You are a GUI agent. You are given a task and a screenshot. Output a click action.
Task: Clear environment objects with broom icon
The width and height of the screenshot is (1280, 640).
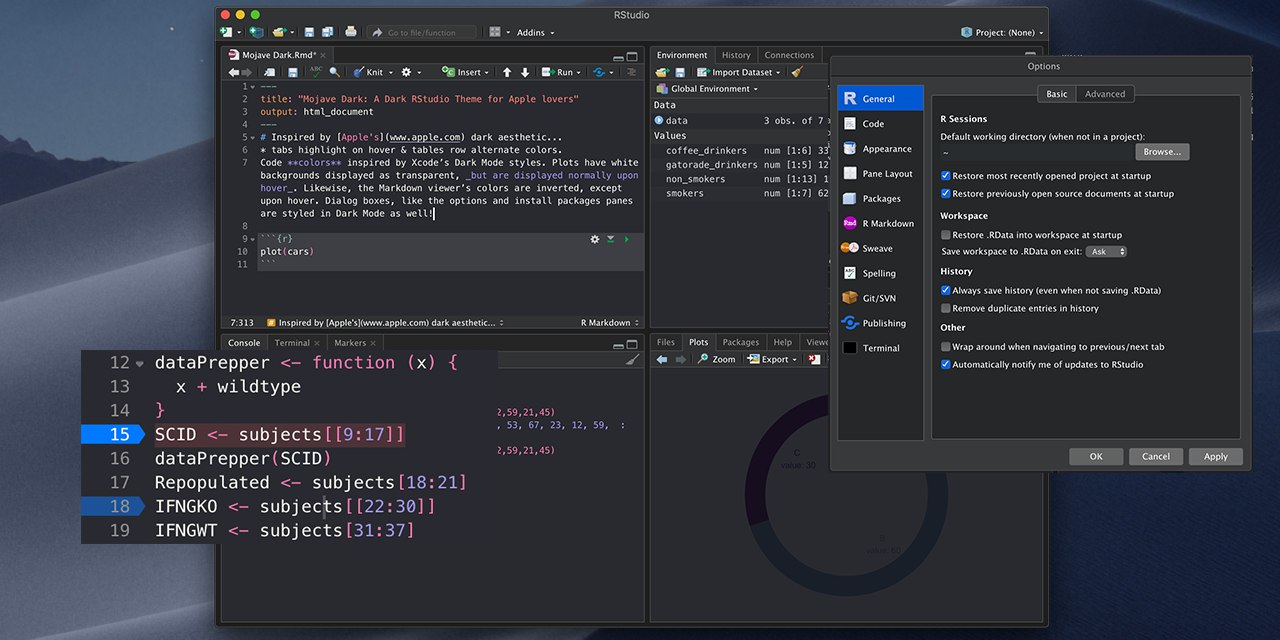797,72
